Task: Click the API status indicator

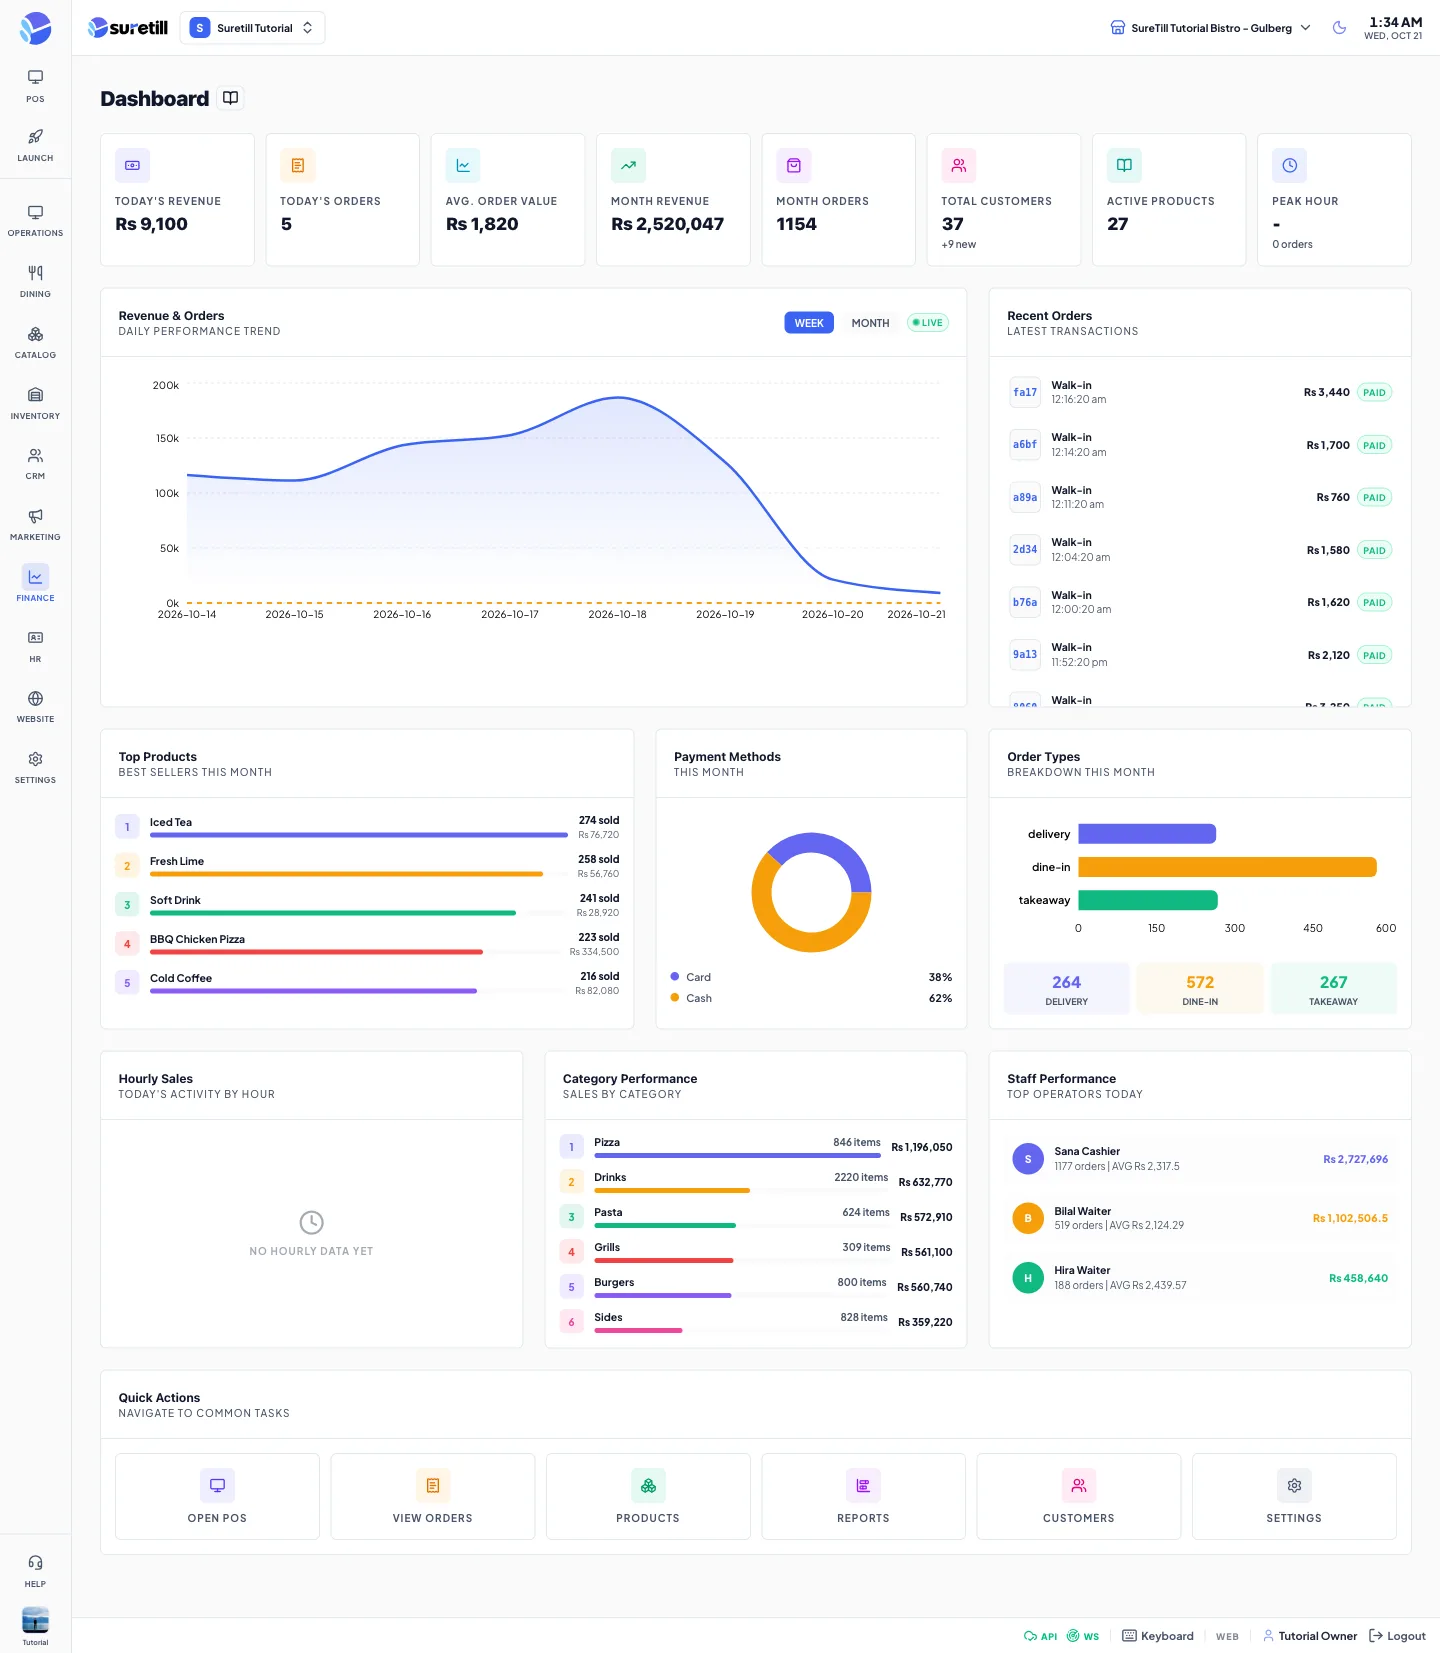Action: 1040,1636
